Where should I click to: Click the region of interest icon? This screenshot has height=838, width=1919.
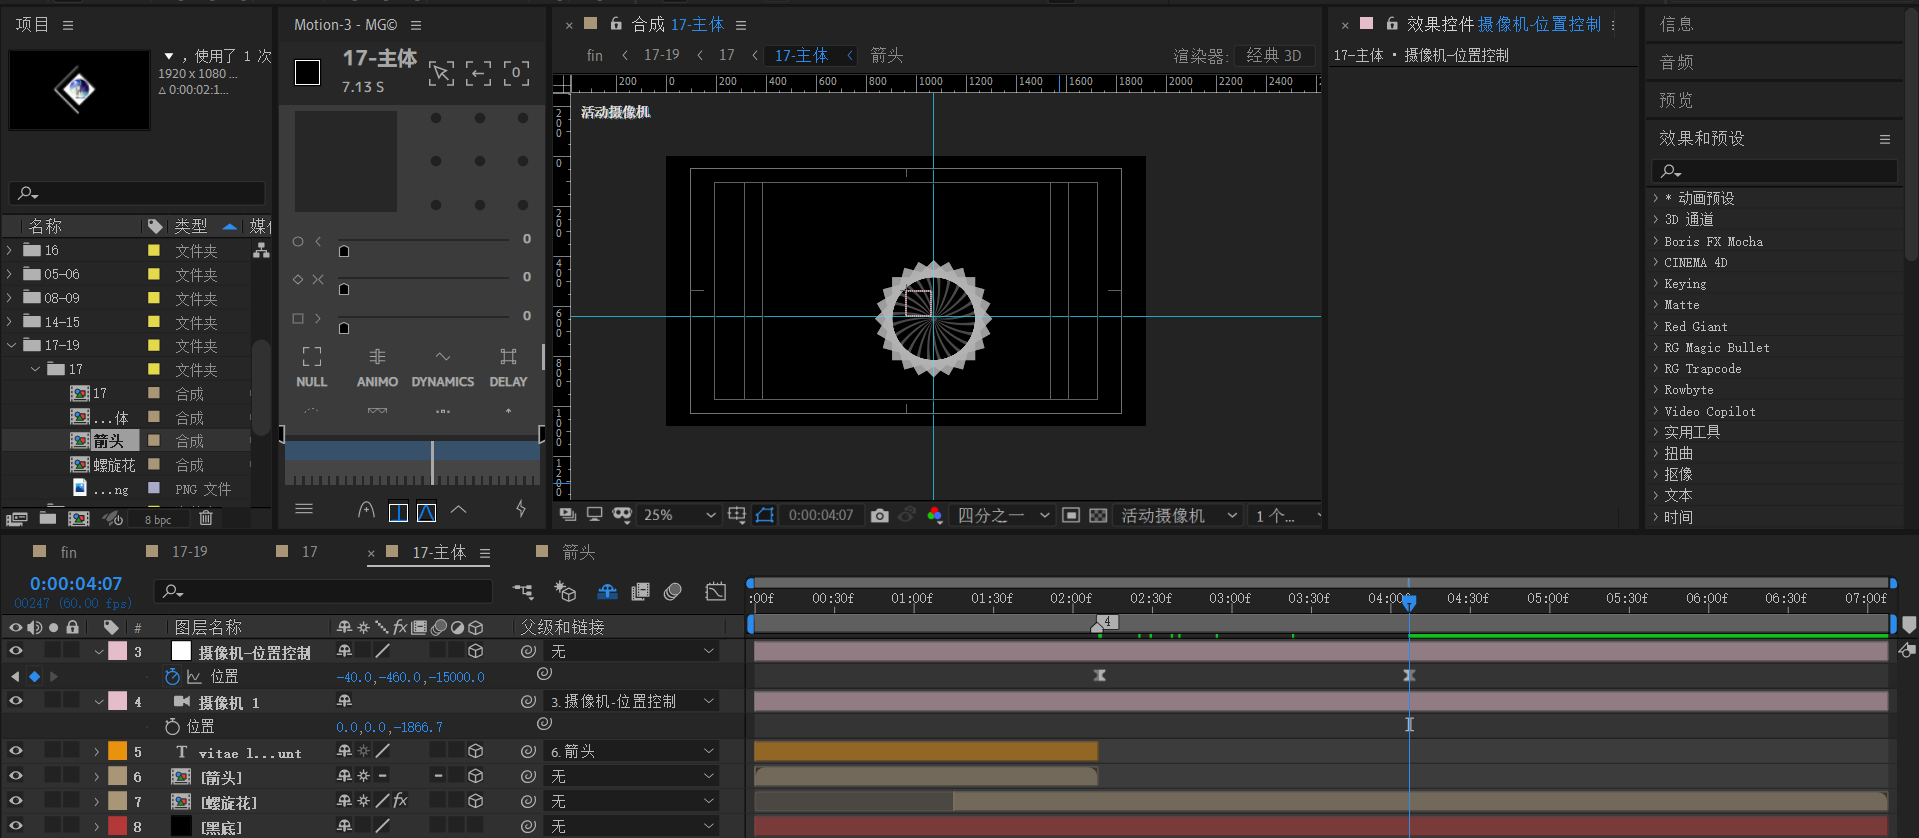[x=1071, y=515]
